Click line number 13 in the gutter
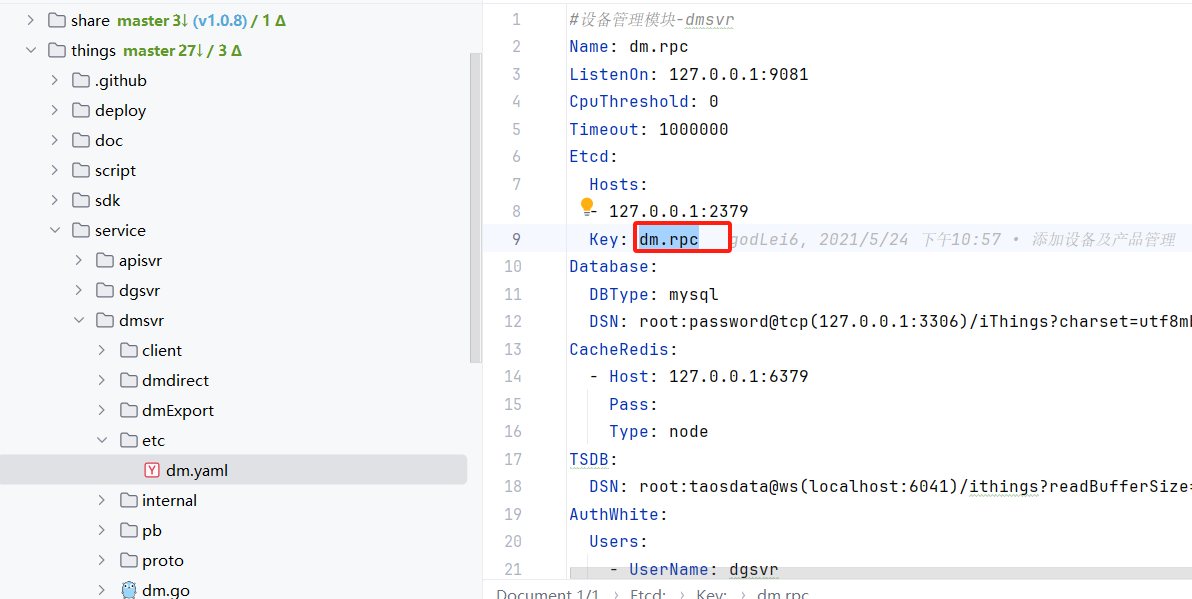Viewport: 1192px width, 599px height. pyautogui.click(x=512, y=349)
